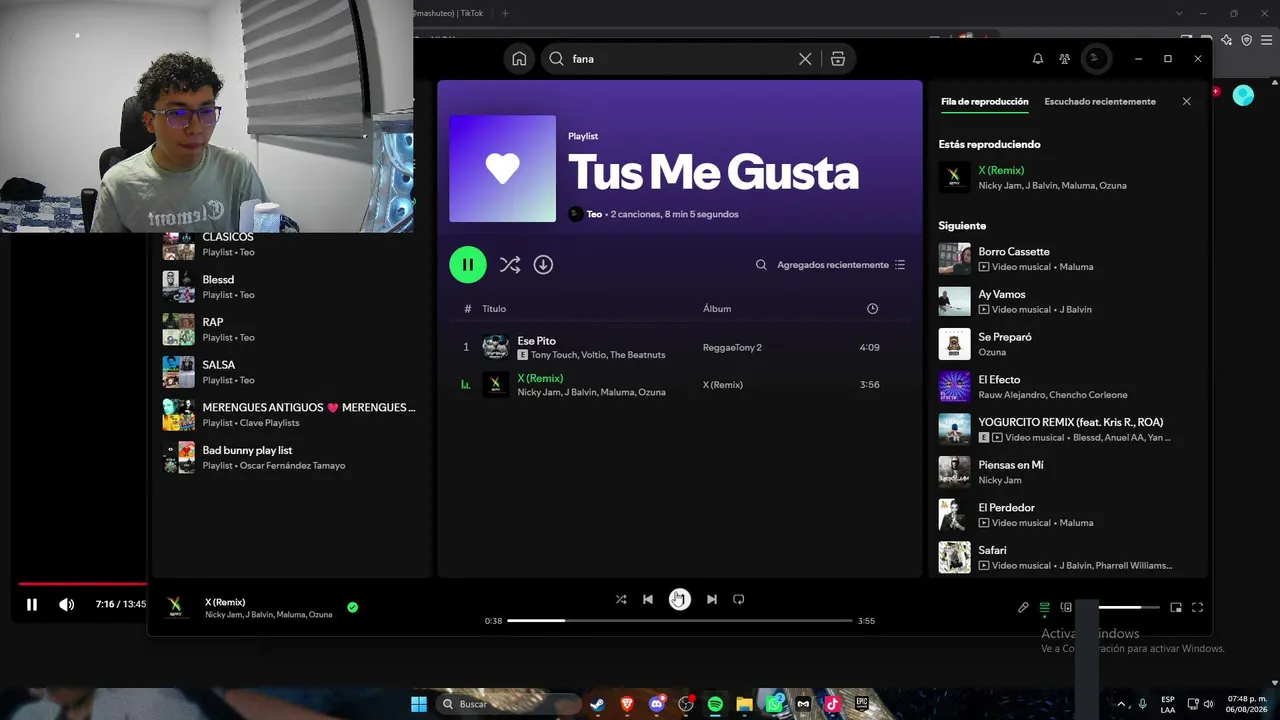Show hidden icons in the system tray
Screen dimensions: 1280x720
(x=1120, y=704)
